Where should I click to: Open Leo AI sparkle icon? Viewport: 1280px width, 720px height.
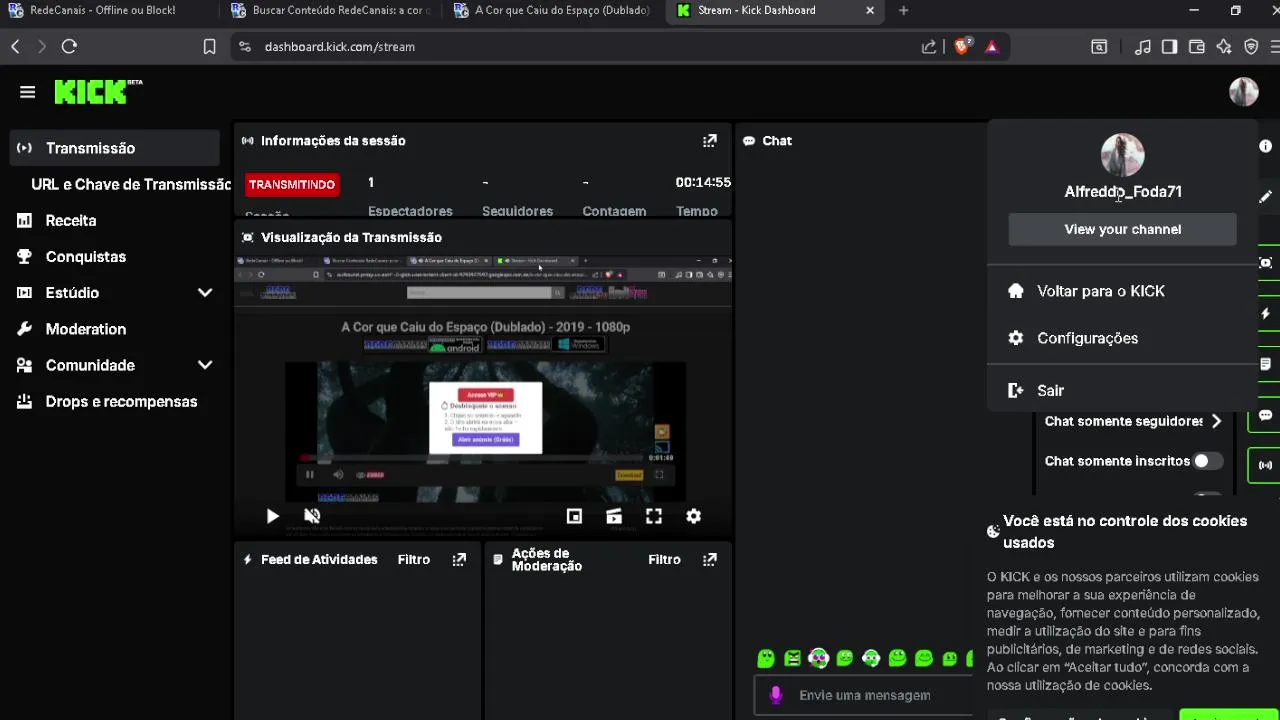pos(1224,46)
